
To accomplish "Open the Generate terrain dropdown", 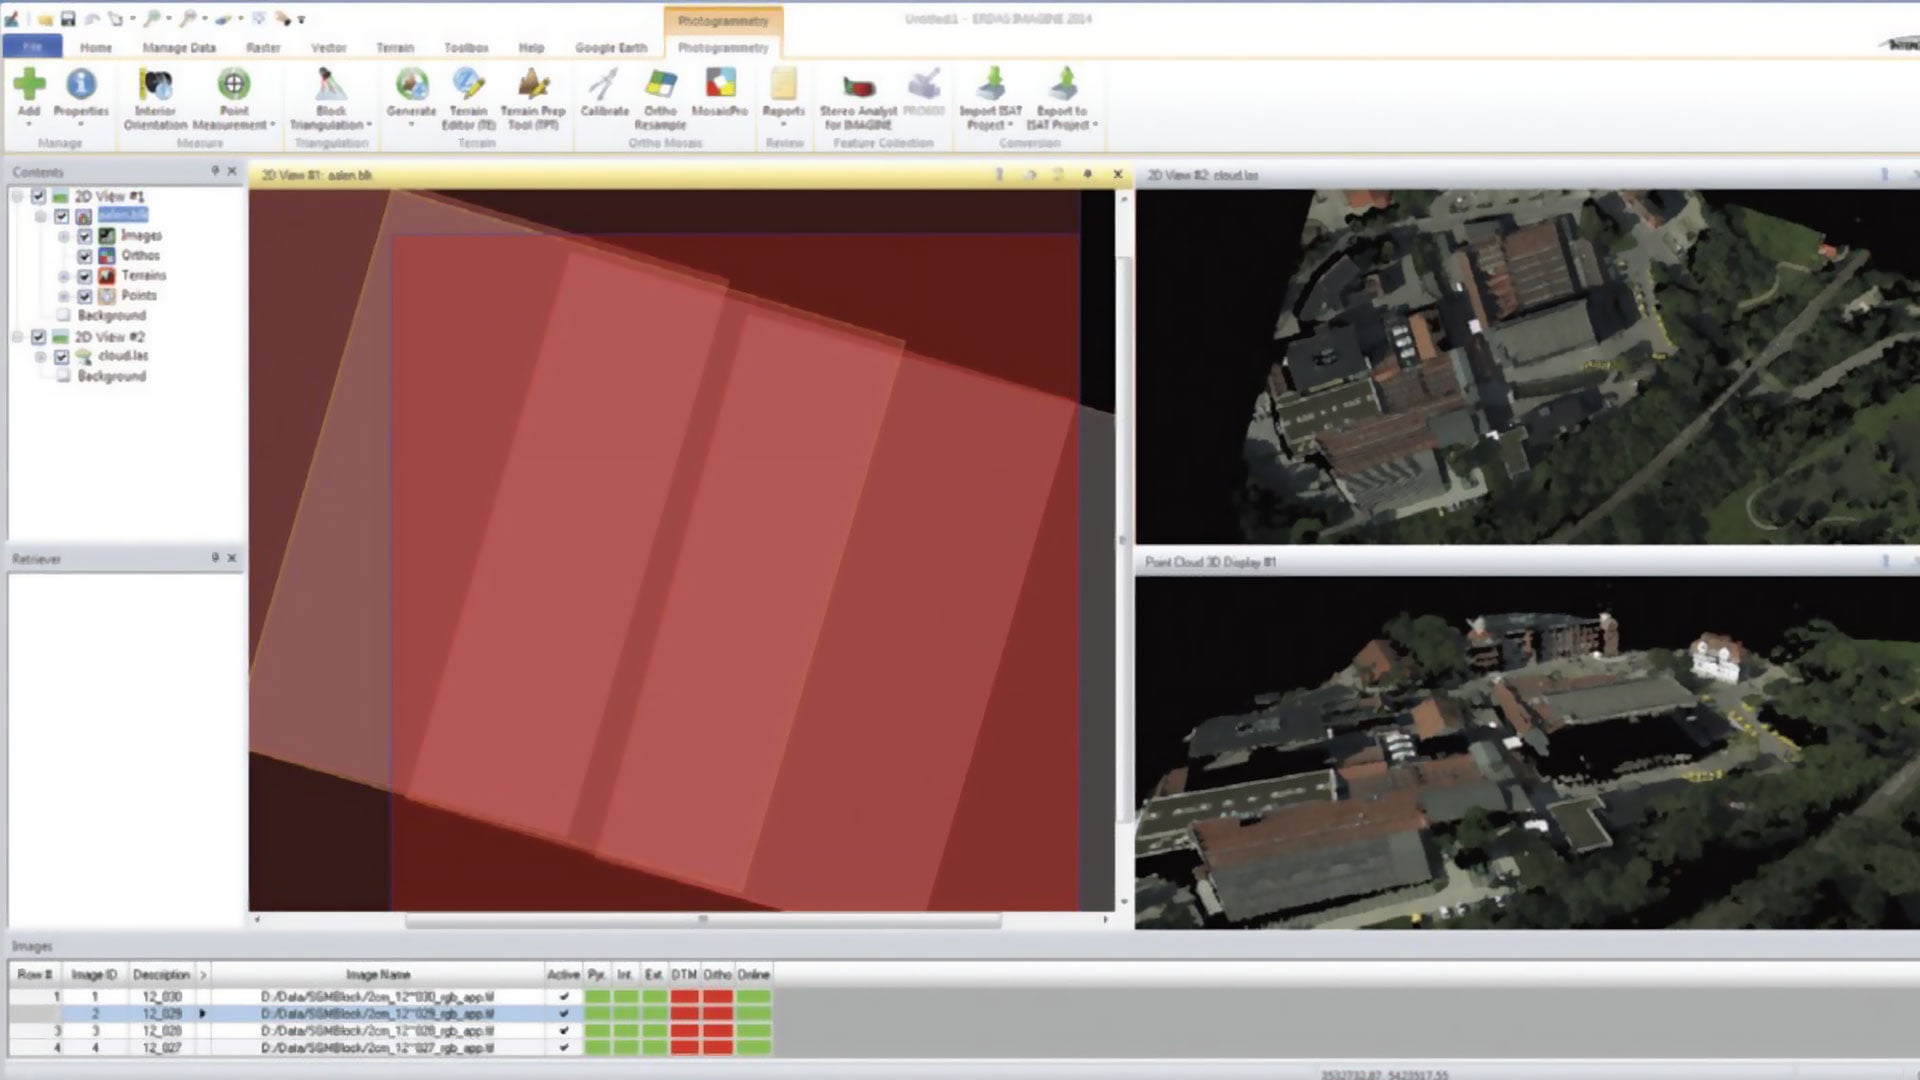I will click(x=411, y=124).
